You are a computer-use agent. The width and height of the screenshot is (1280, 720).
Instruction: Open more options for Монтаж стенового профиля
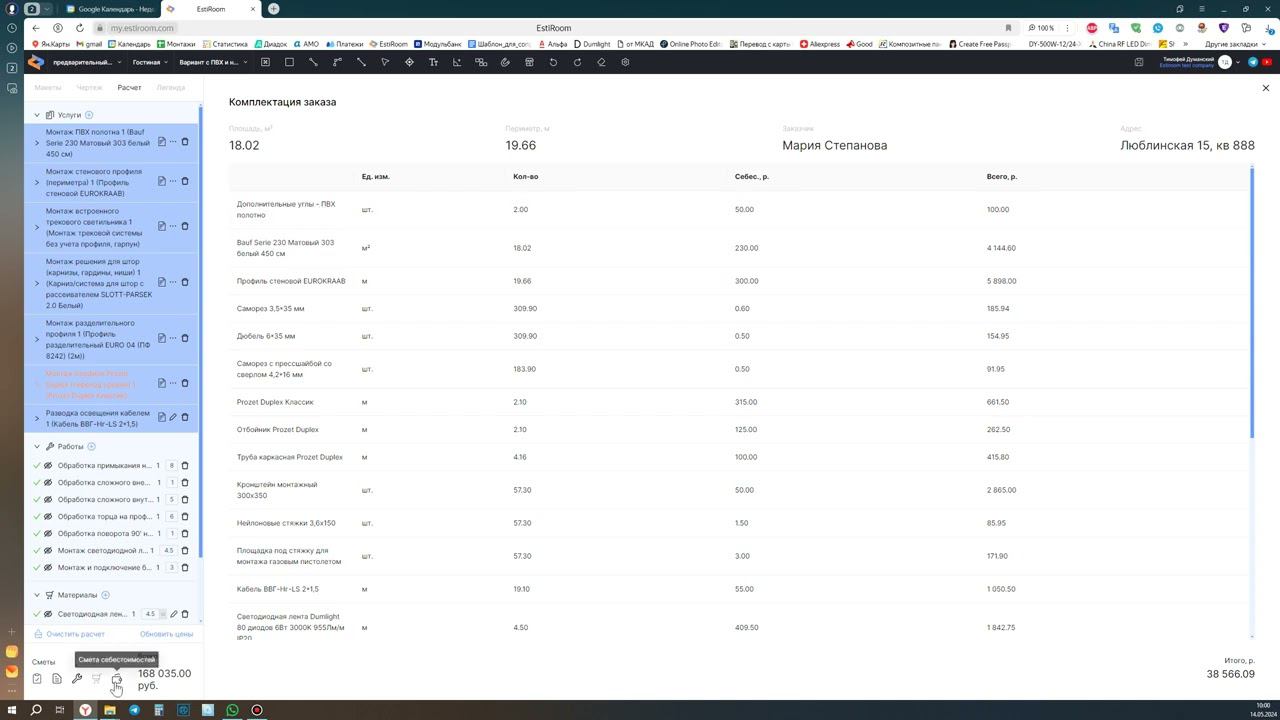(173, 182)
